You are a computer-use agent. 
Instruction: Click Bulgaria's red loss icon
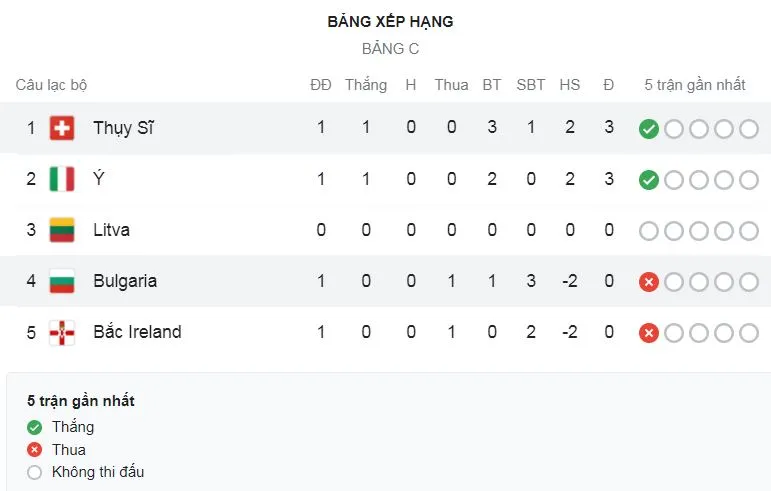pyautogui.click(x=649, y=282)
